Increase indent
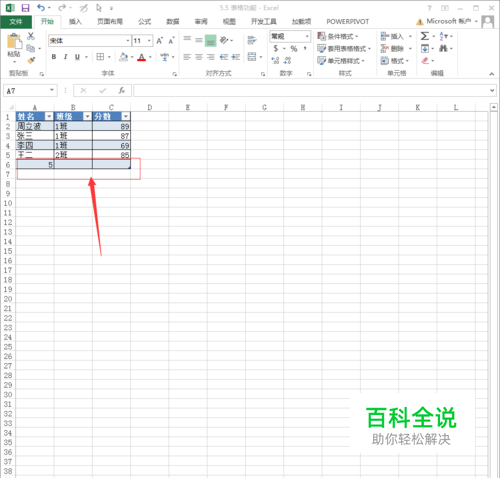Viewport: 500px width, 478px height. point(236,57)
